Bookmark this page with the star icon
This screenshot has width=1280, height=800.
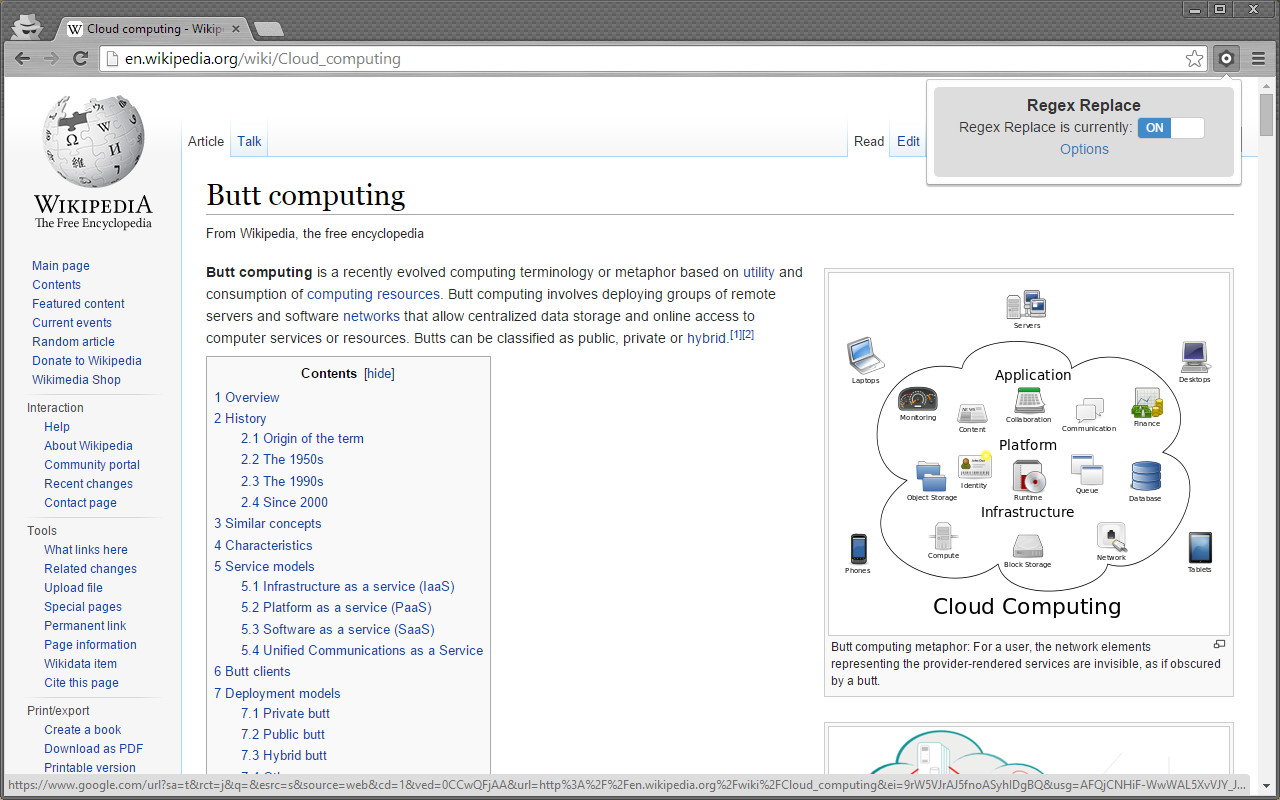pos(1194,59)
